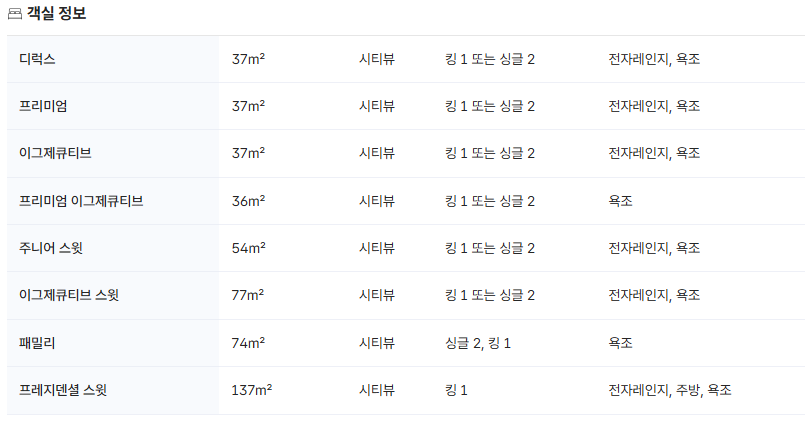This screenshot has height=425, width=805.
Task: Select the 프리미엄 room name cell
Action: 43,106
